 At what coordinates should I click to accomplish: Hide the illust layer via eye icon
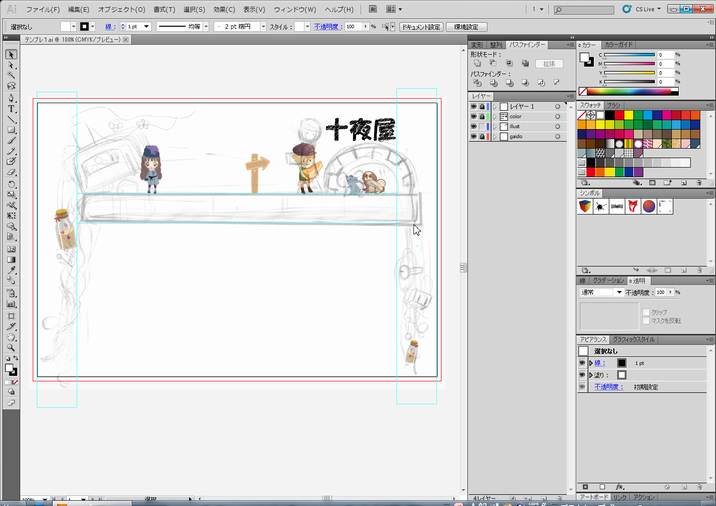click(x=474, y=126)
